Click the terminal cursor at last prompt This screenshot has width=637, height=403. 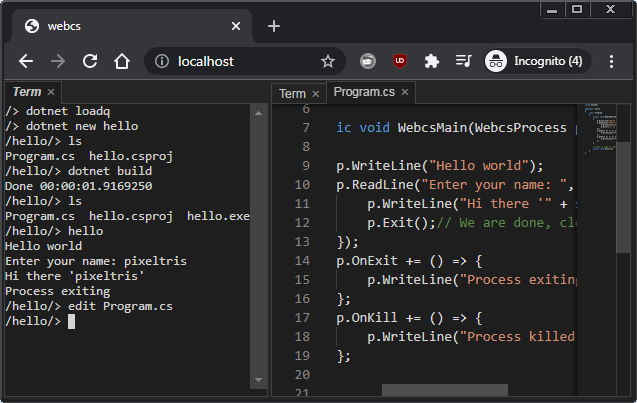(72, 321)
